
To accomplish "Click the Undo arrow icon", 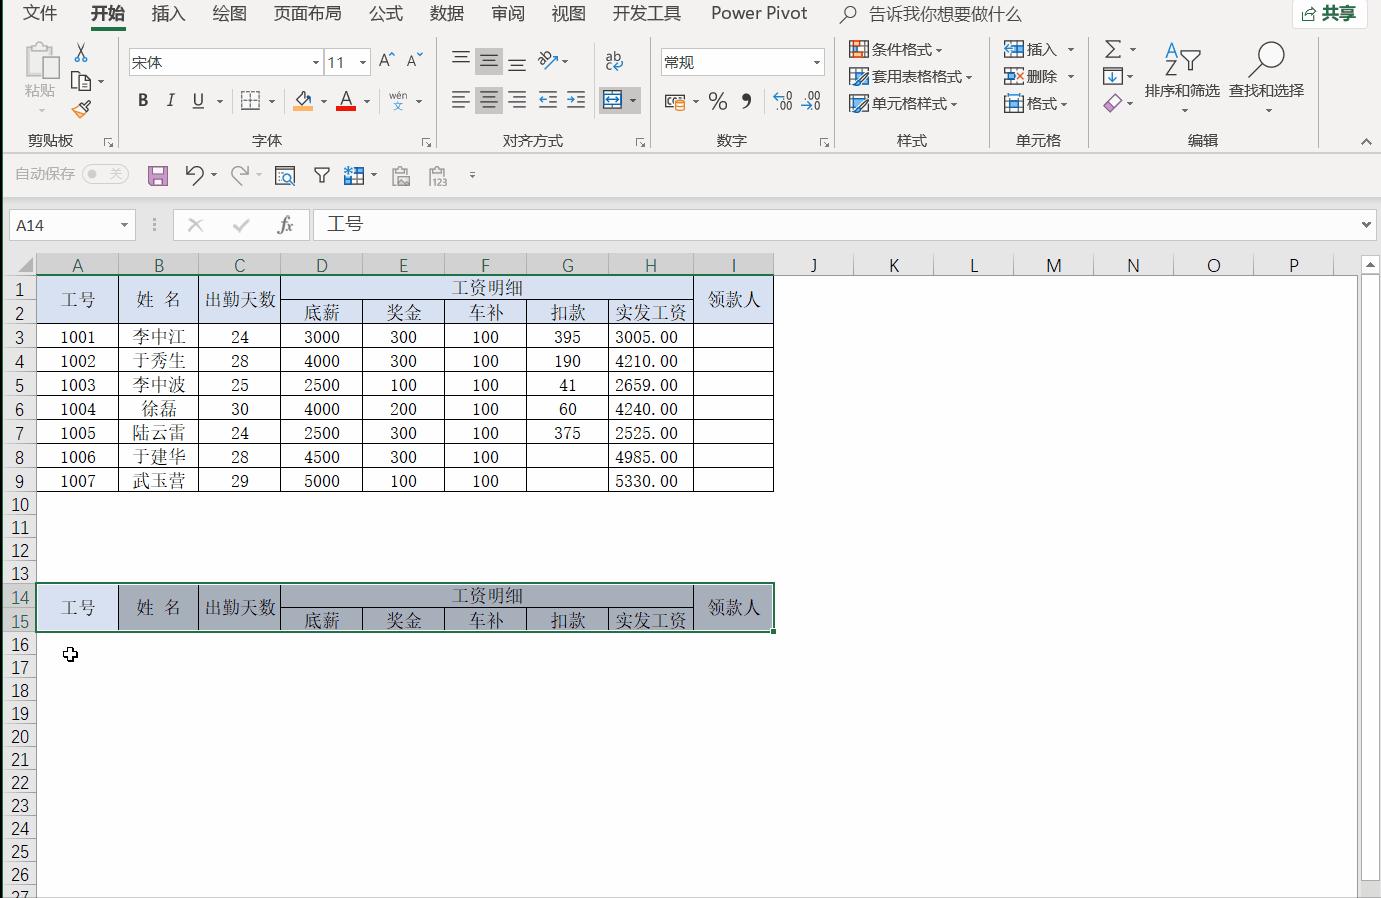I will [x=193, y=175].
